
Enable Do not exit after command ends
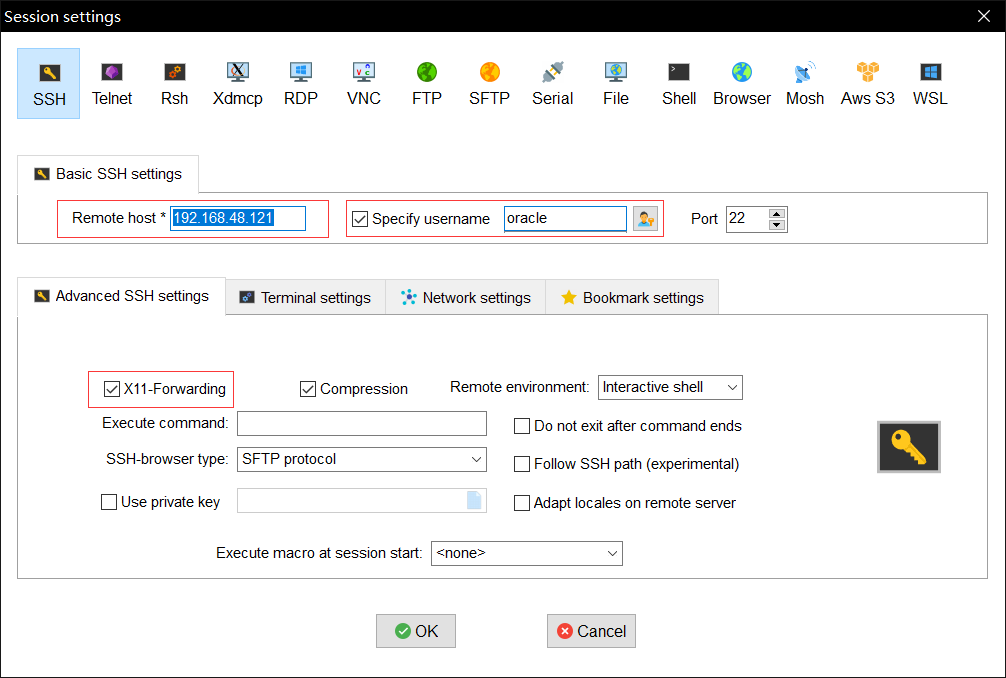pos(522,426)
